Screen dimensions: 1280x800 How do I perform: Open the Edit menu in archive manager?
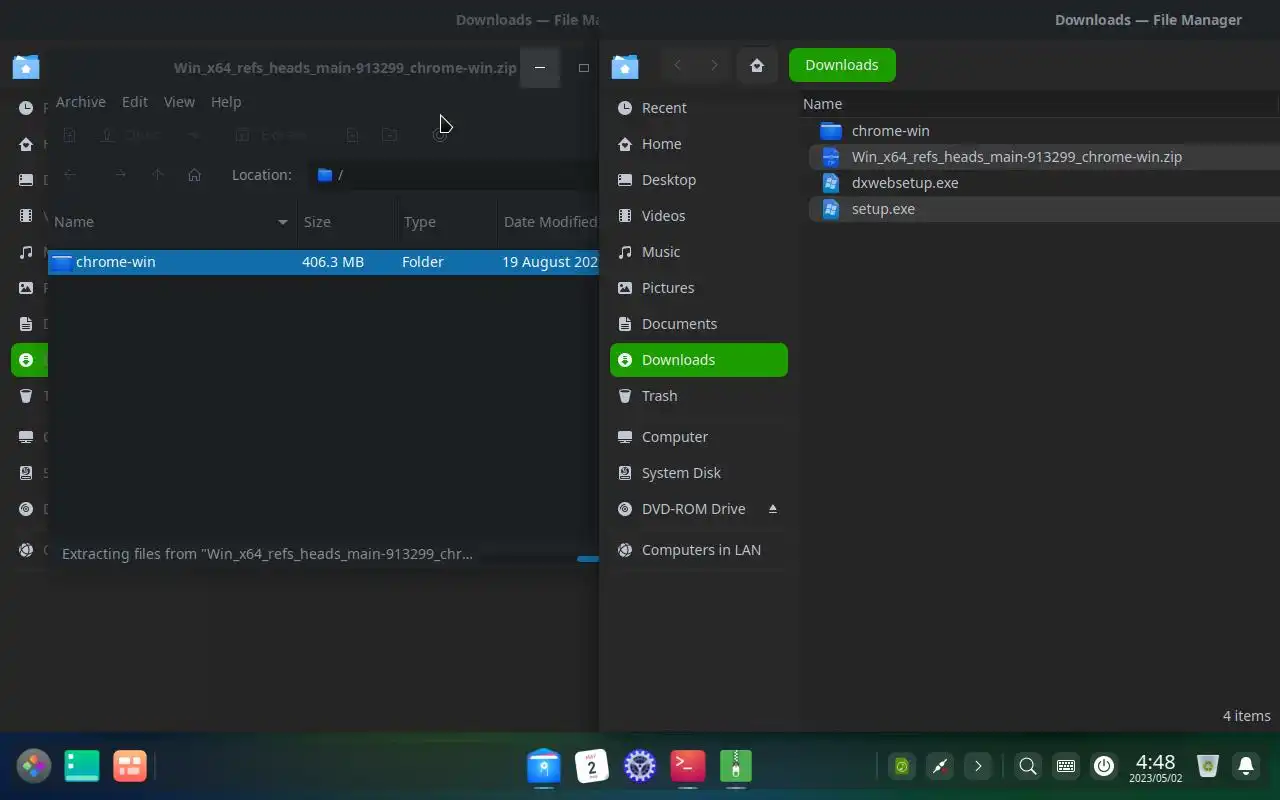point(135,102)
